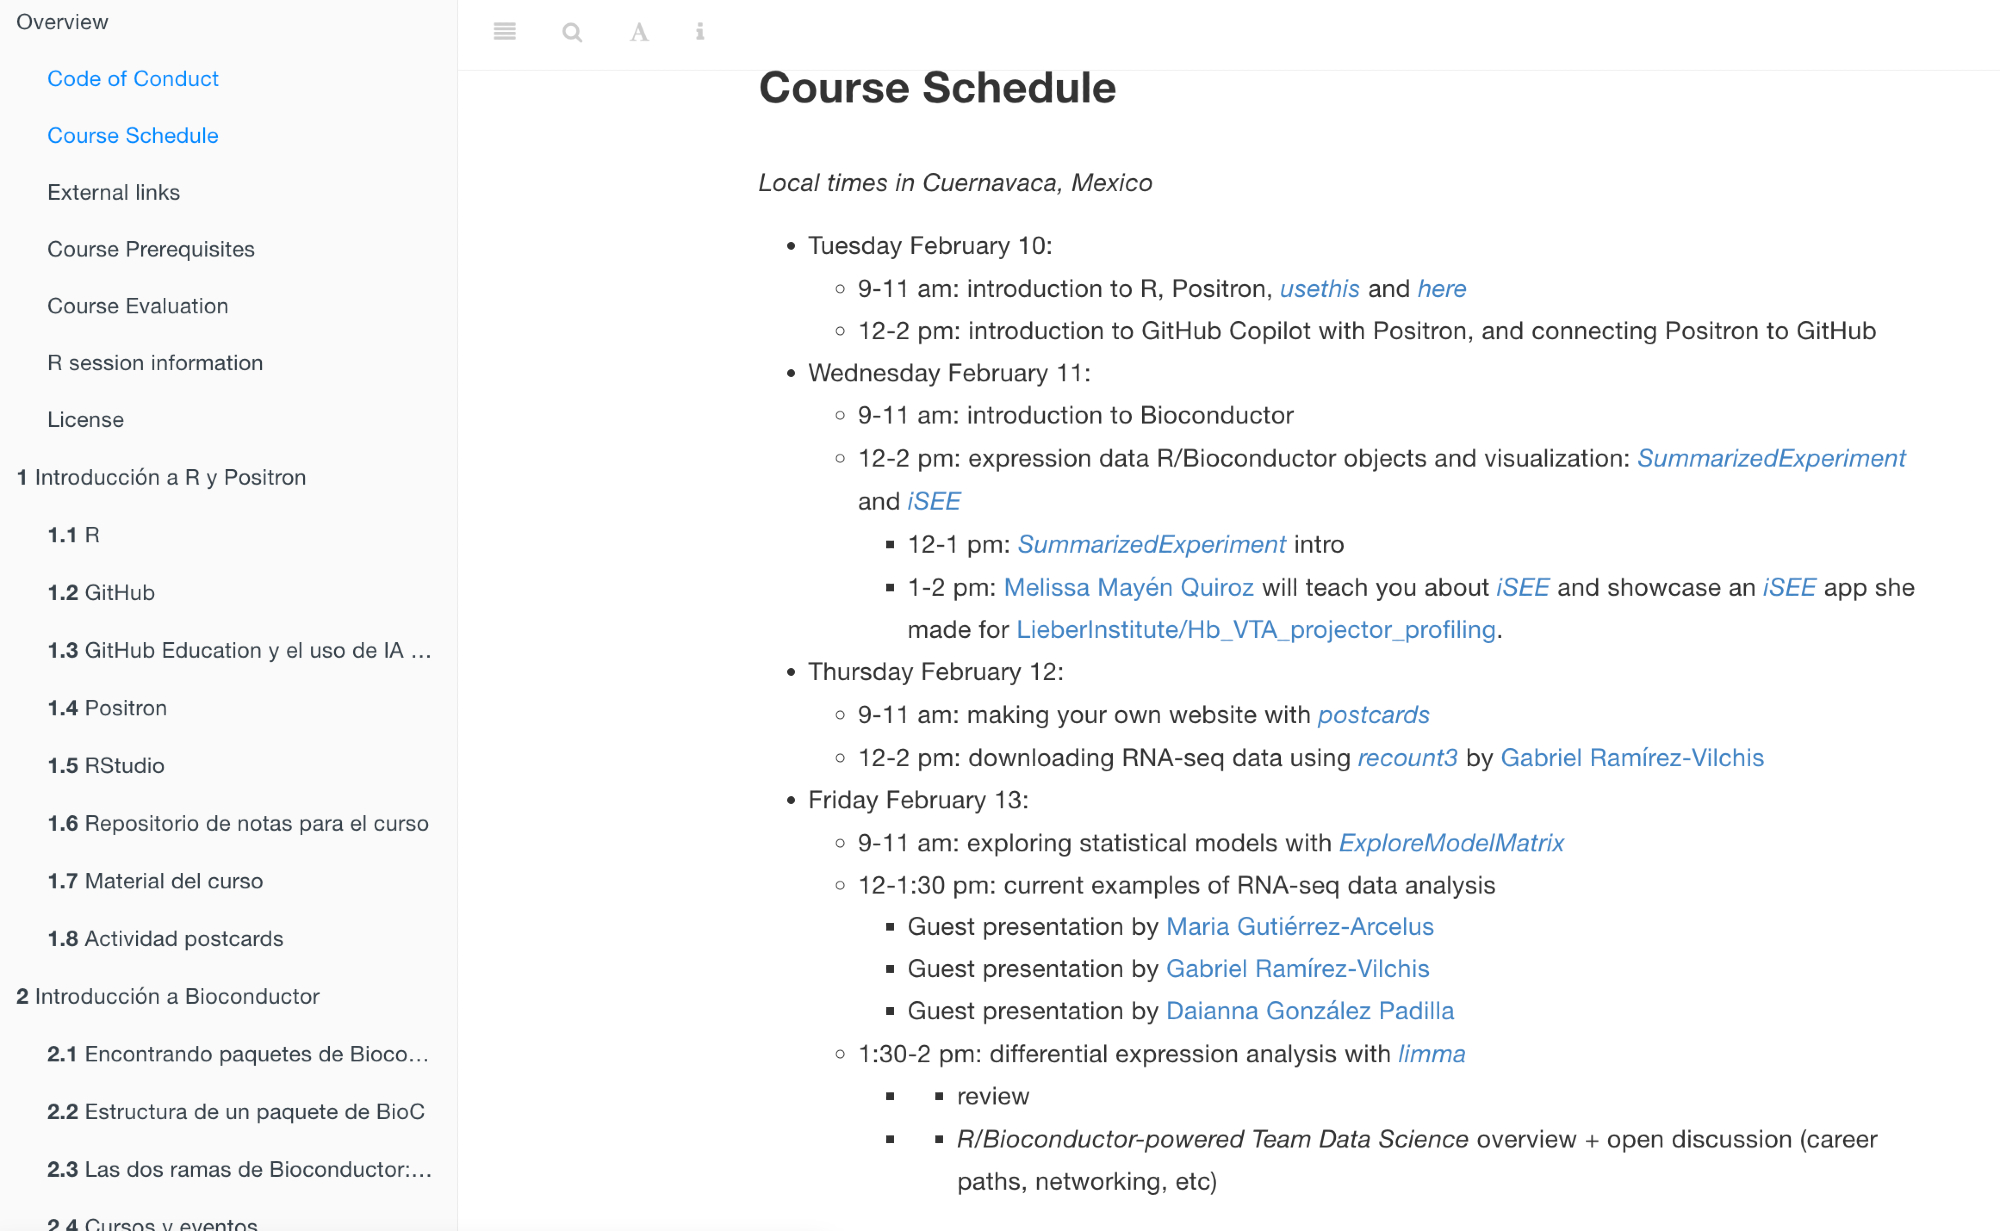Open LieberInstitute/Hb_VTA_projector_profiling link
Image resolution: width=2000 pixels, height=1231 pixels.
click(1255, 630)
